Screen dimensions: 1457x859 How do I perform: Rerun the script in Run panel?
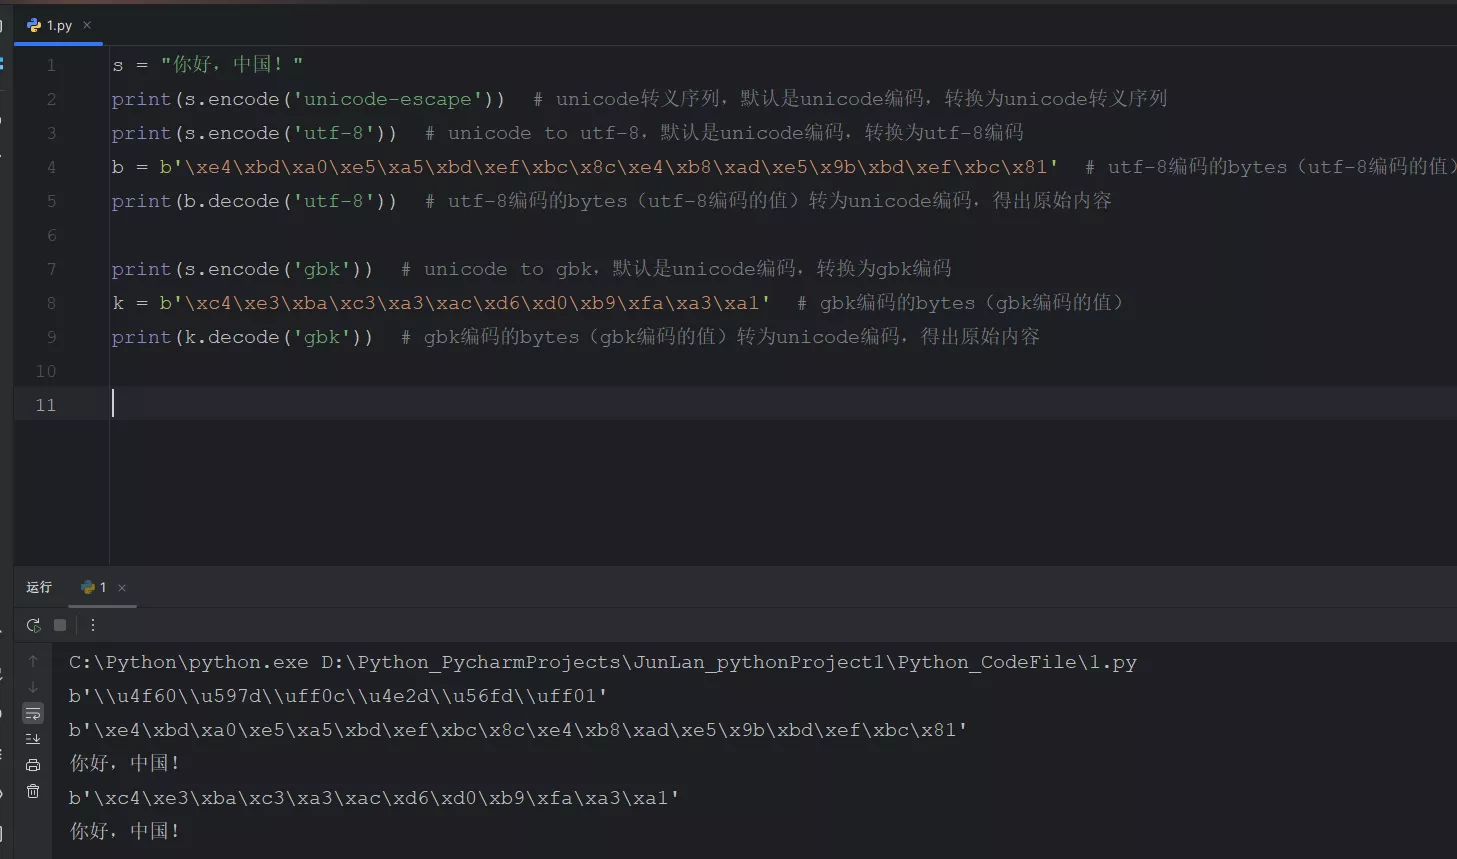pyautogui.click(x=33, y=625)
